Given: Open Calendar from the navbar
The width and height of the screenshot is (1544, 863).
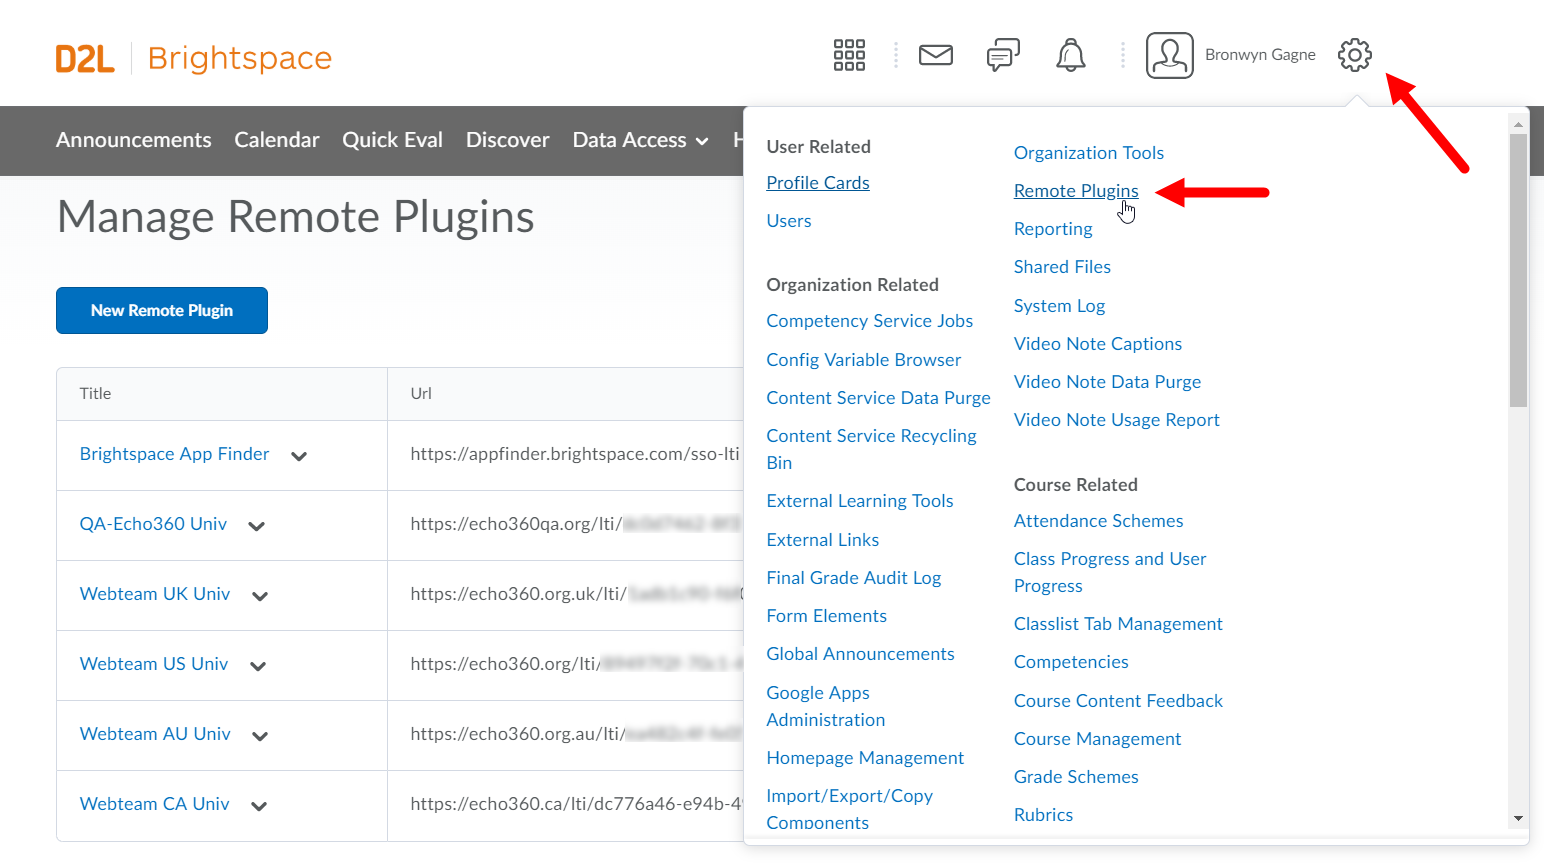Looking at the screenshot, I should coord(277,140).
